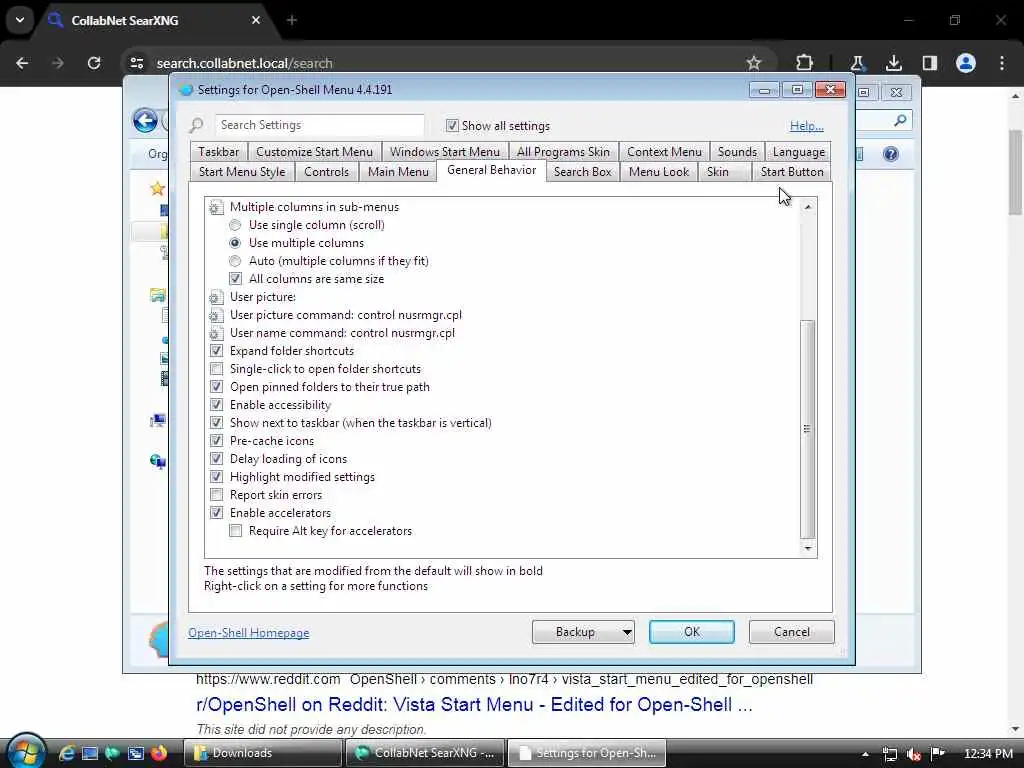Image resolution: width=1024 pixels, height=768 pixels.
Task: Toggle Delay loading of icons
Action: pos(217,458)
